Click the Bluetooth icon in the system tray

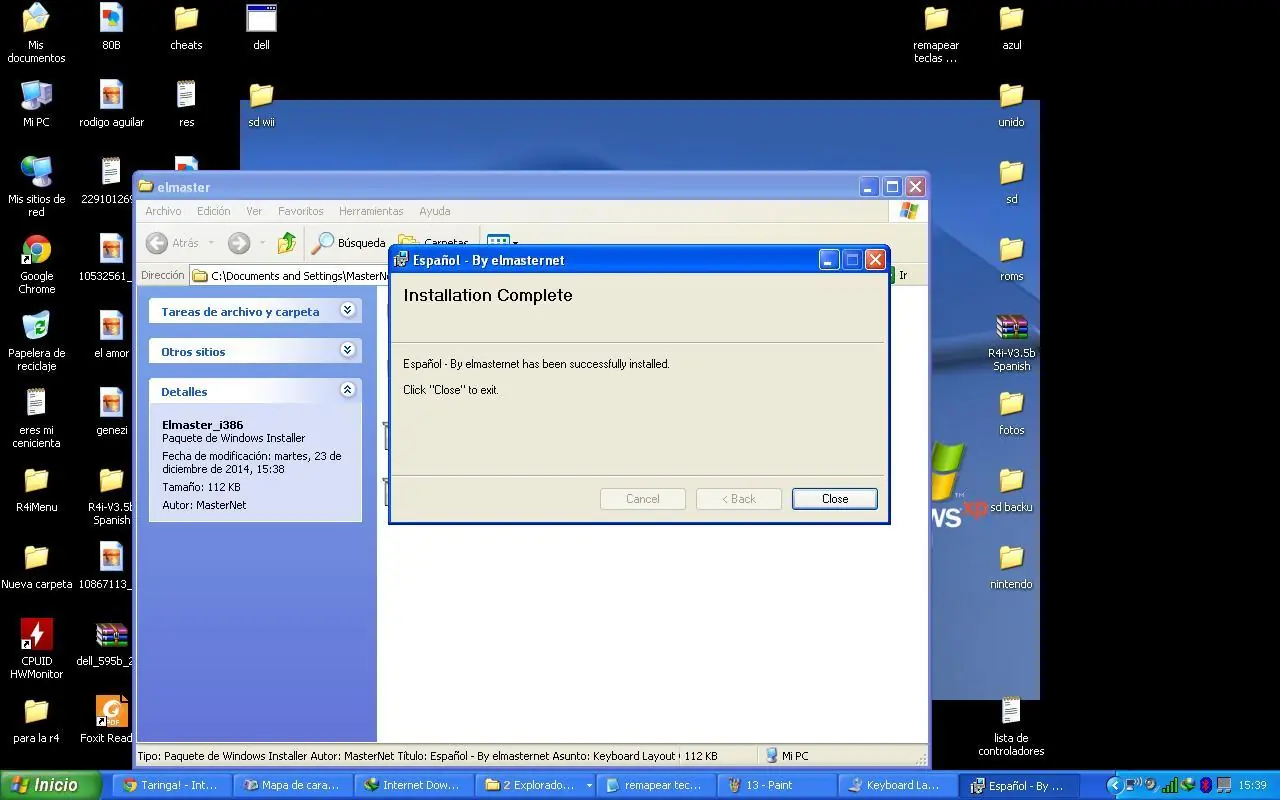click(1206, 785)
